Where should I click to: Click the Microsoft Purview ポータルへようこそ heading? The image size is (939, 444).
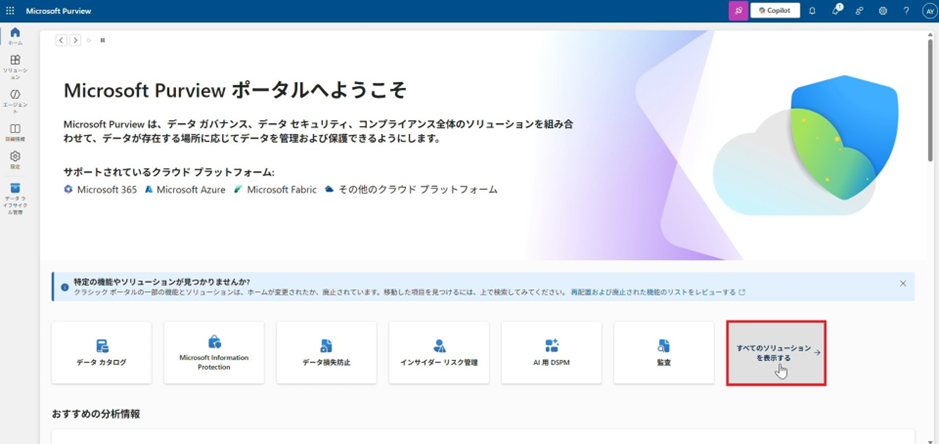pos(235,91)
